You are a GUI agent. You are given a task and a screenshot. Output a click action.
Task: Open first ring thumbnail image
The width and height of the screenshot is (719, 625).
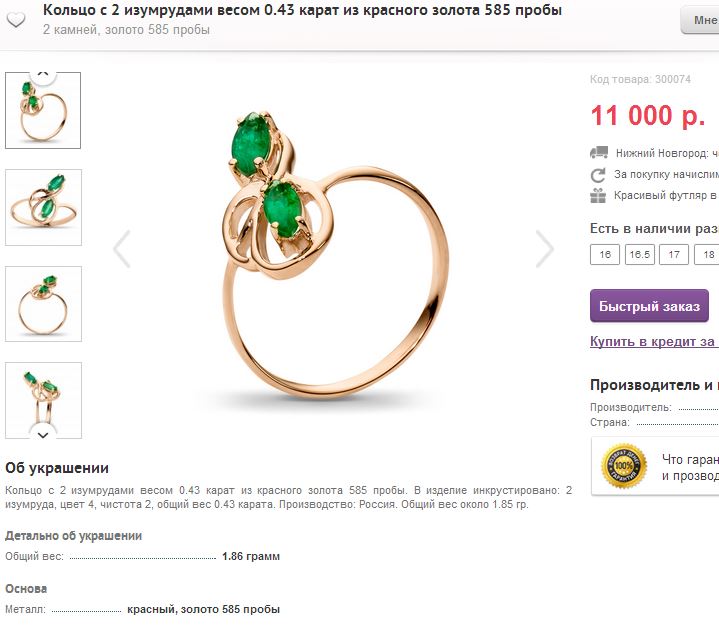[x=43, y=111]
